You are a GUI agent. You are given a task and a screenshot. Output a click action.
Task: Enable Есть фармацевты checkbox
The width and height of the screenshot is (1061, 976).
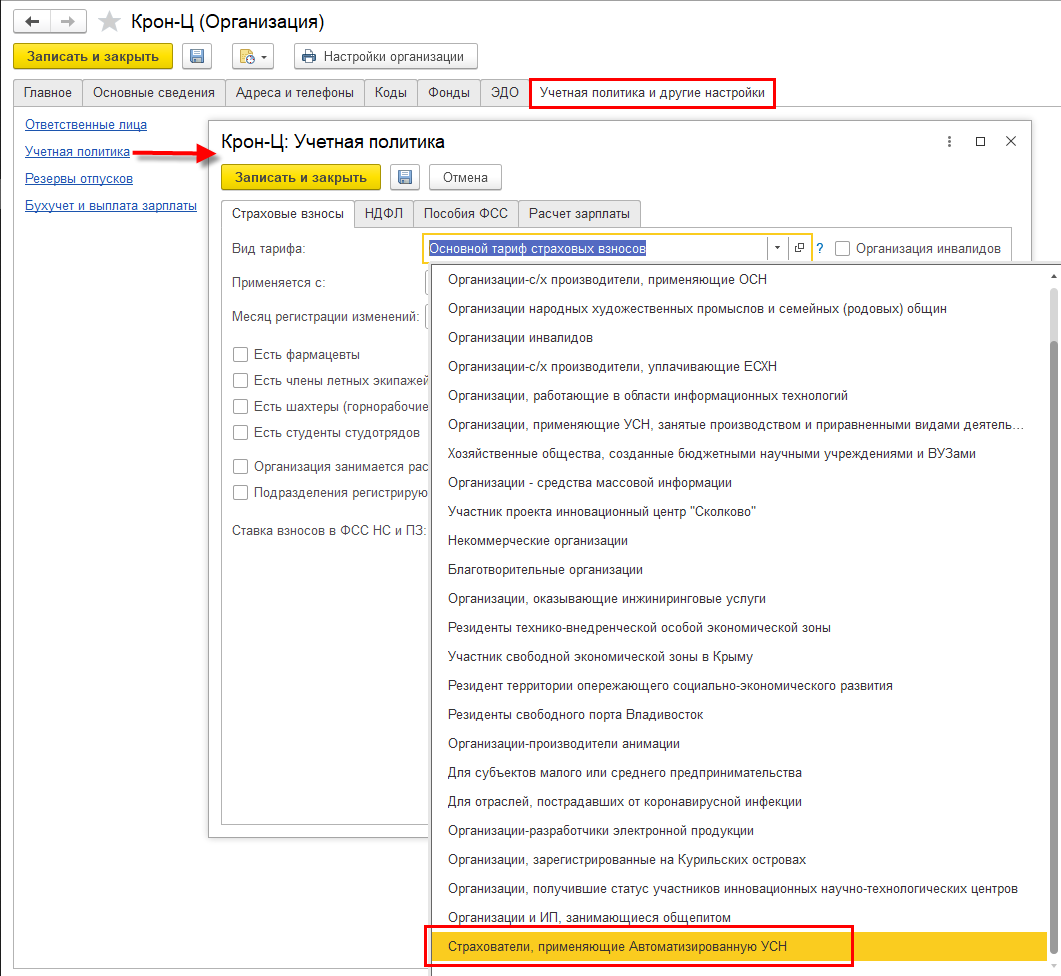(240, 355)
